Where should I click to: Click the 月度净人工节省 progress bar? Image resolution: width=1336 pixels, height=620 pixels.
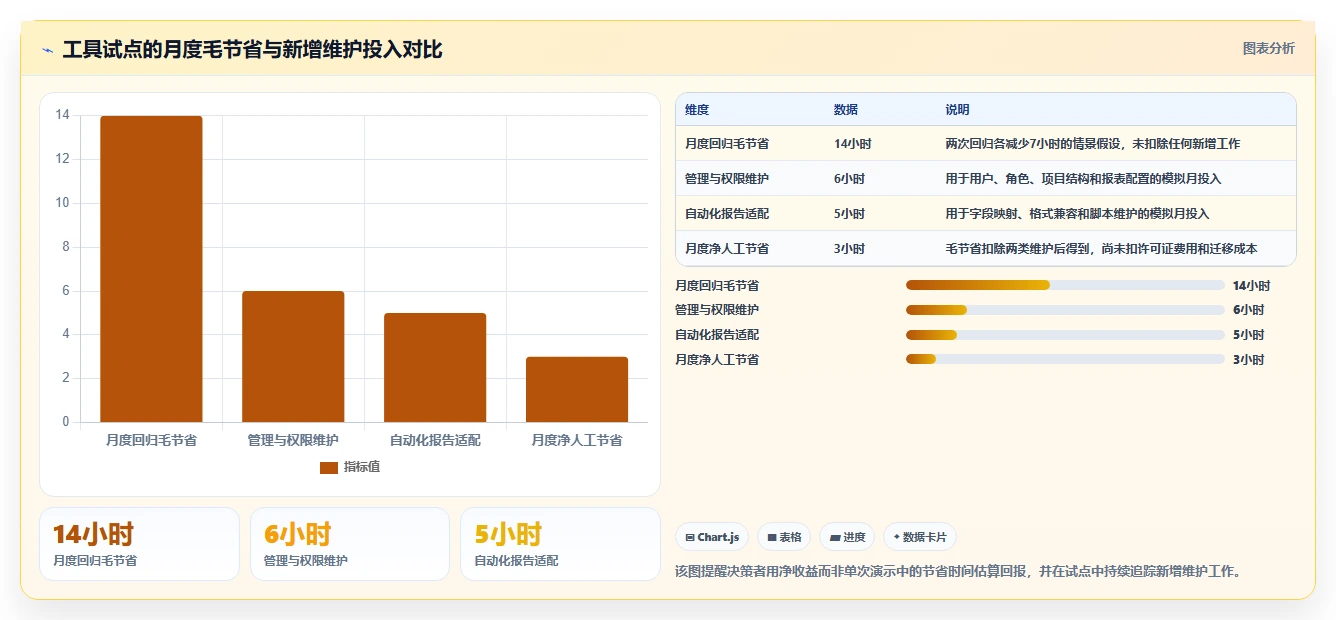click(x=1065, y=359)
